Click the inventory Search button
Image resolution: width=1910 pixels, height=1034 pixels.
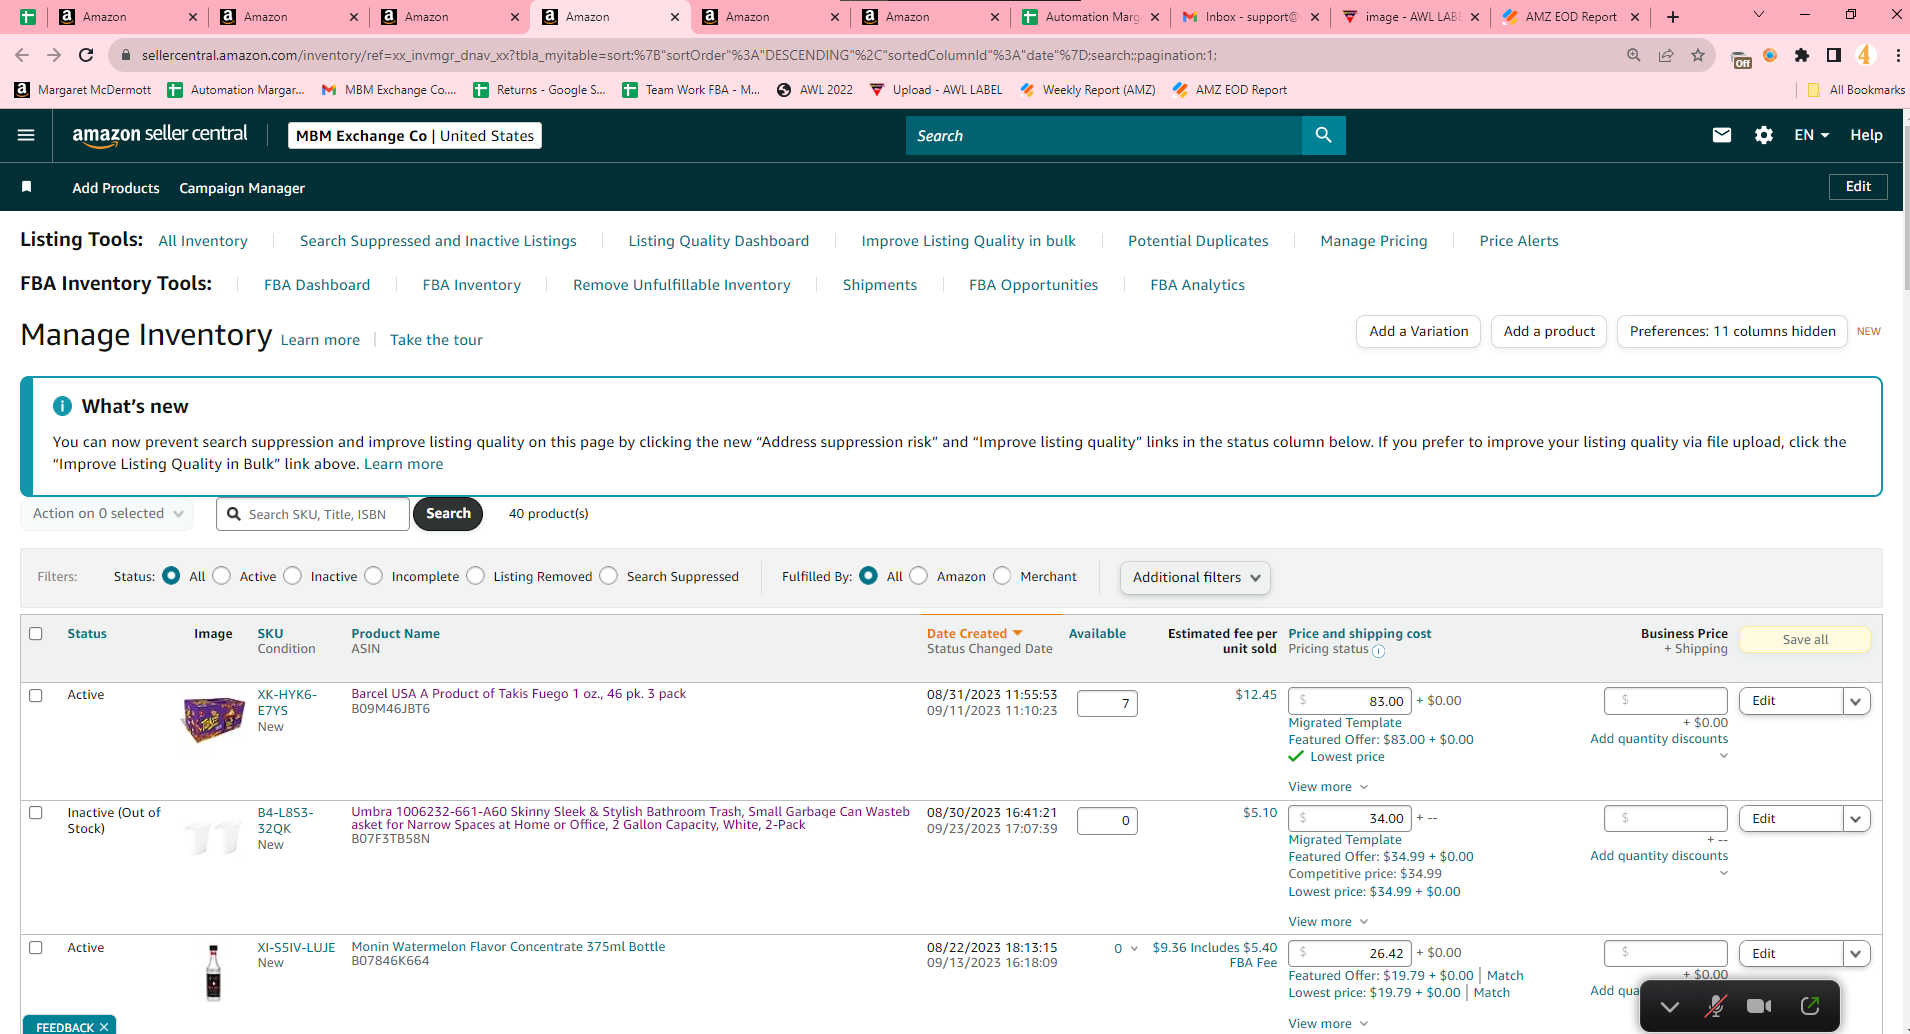coord(448,514)
